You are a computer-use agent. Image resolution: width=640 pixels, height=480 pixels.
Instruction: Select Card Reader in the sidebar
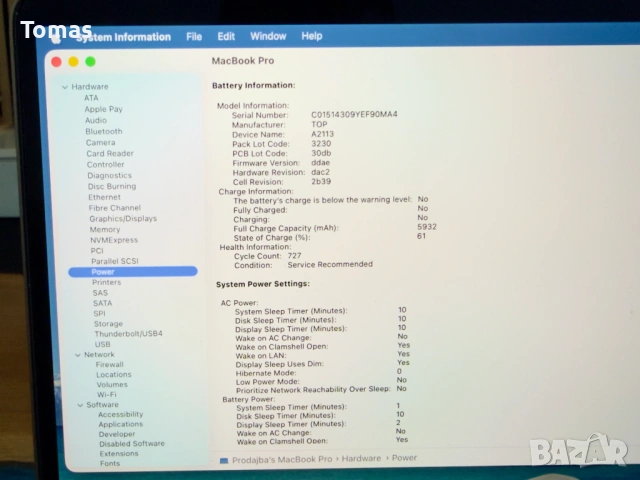(x=110, y=153)
